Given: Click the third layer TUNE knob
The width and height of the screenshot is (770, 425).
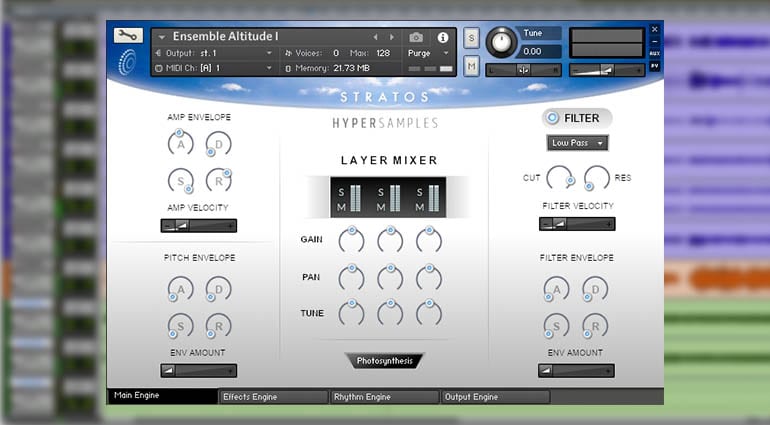Looking at the screenshot, I should [429, 313].
